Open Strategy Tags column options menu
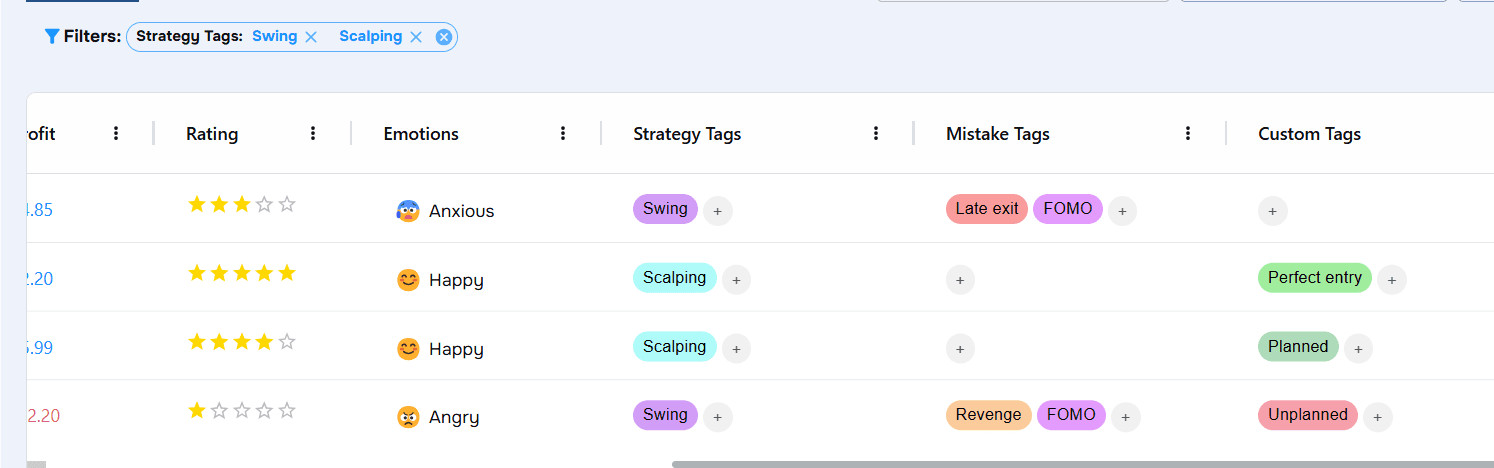This screenshot has width=1494, height=468. click(876, 133)
